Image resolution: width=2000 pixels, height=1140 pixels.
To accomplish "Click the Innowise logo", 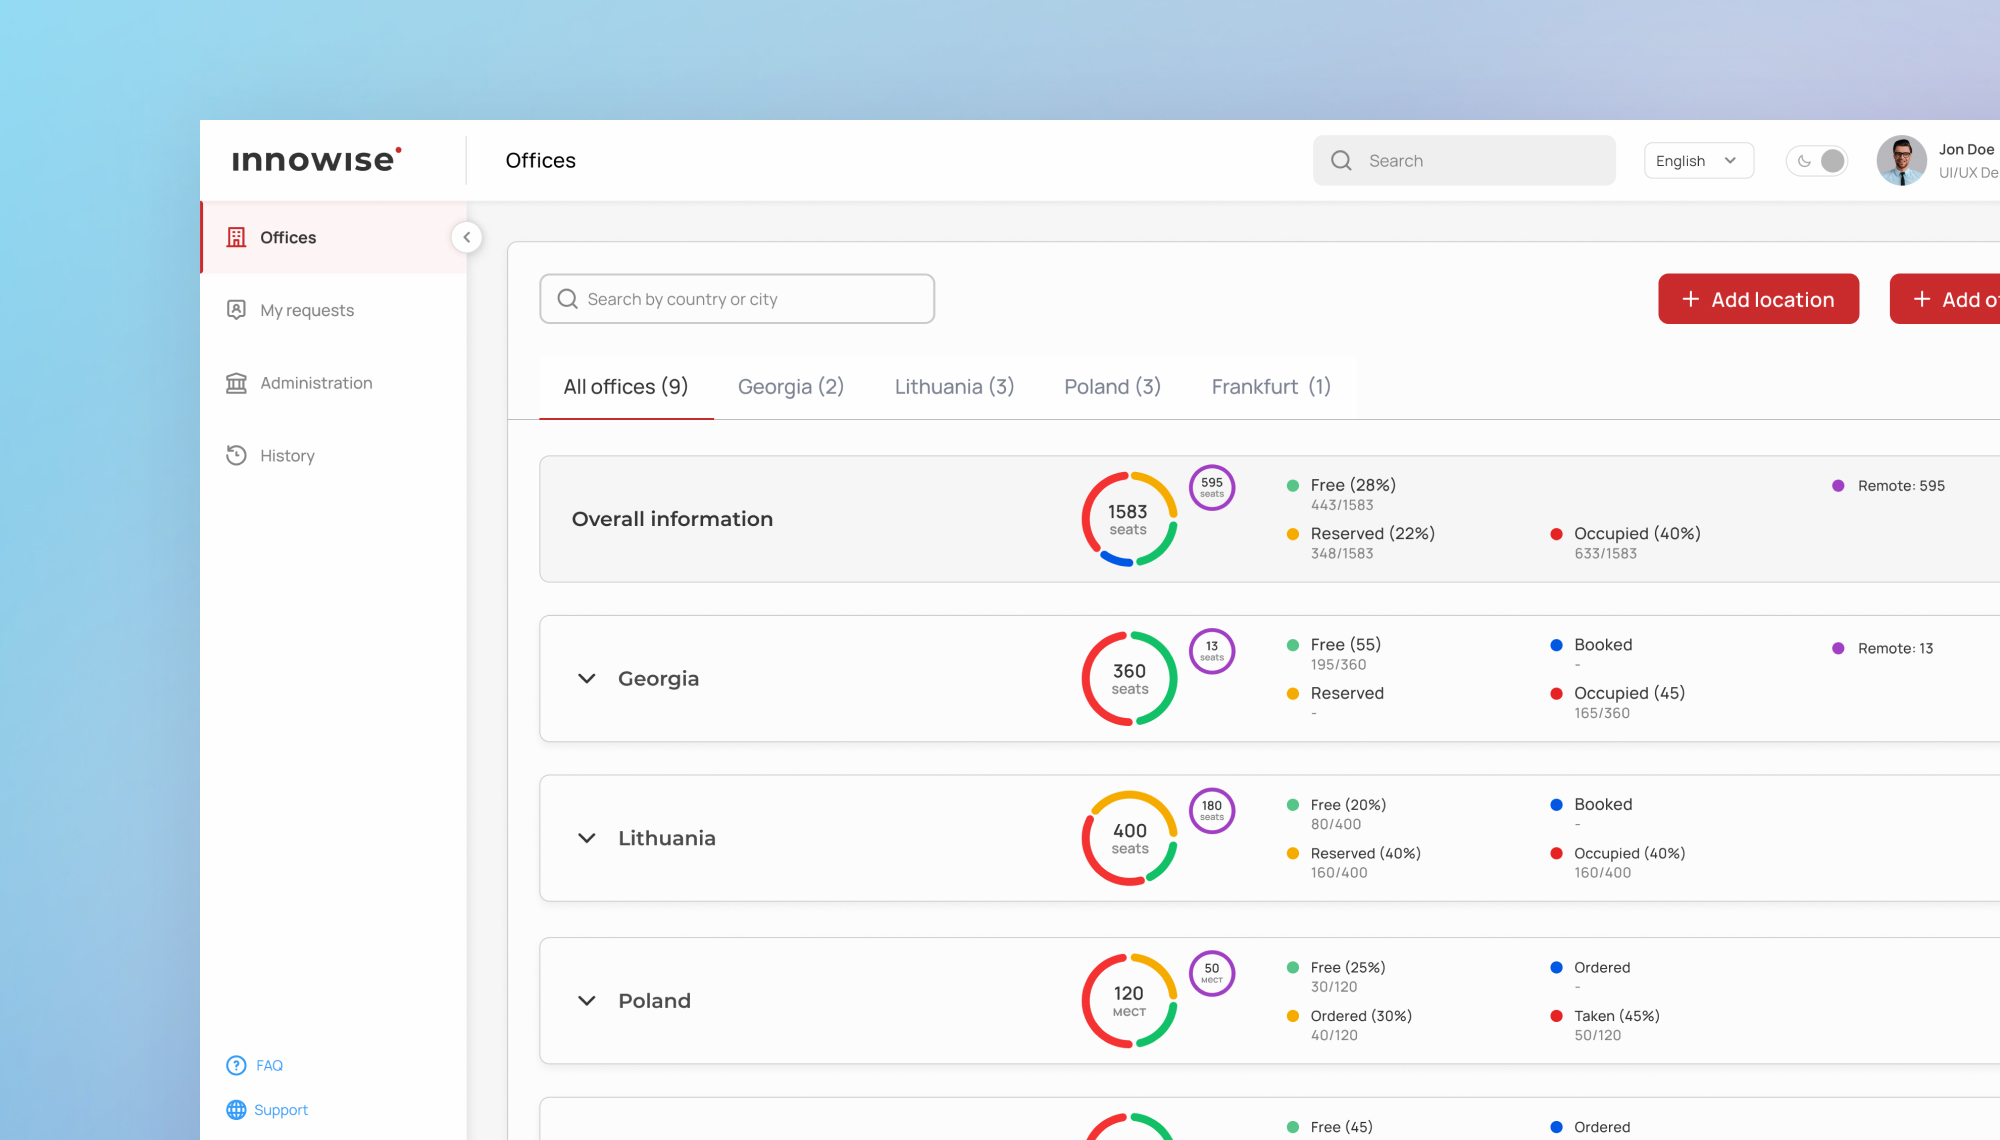I will coord(316,160).
